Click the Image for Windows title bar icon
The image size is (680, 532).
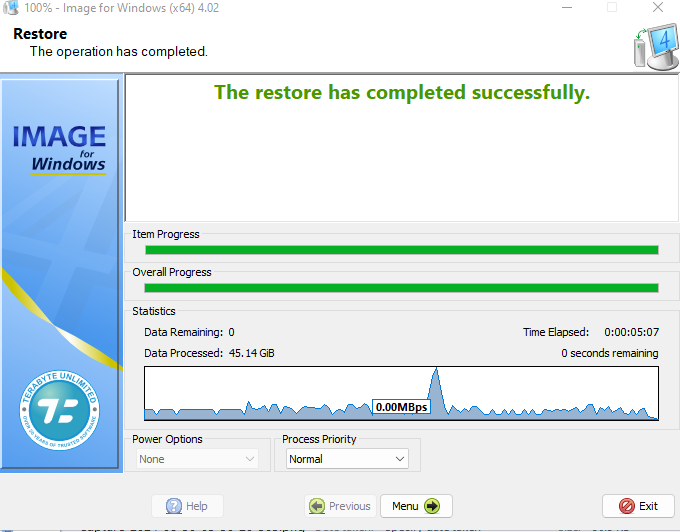point(11,7)
